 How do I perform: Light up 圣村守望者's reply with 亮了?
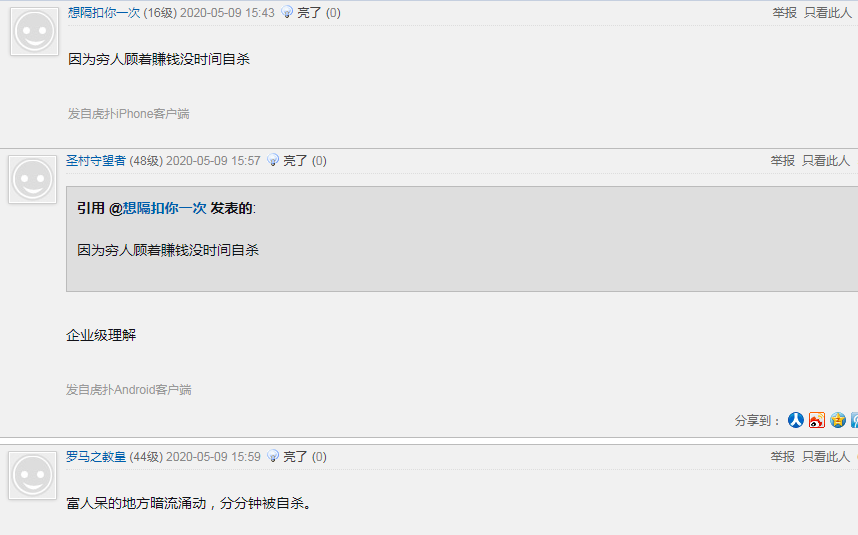[295, 161]
